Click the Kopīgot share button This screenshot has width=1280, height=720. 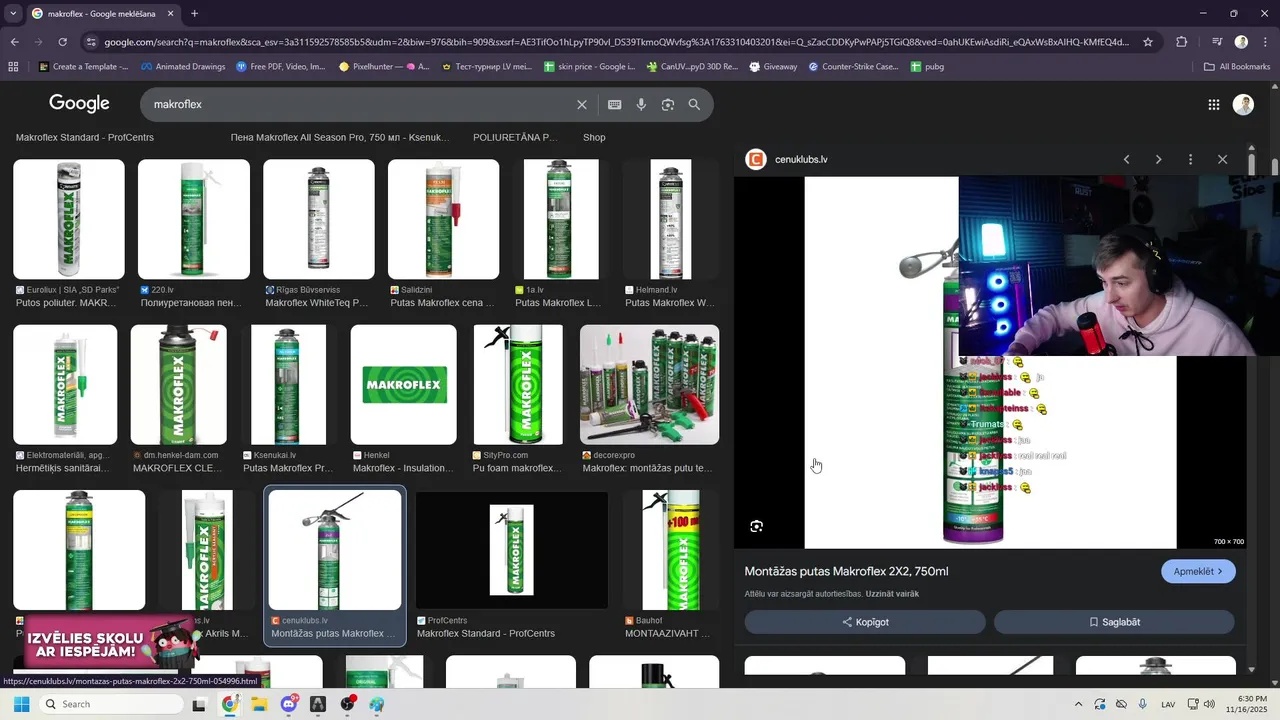[865, 622]
